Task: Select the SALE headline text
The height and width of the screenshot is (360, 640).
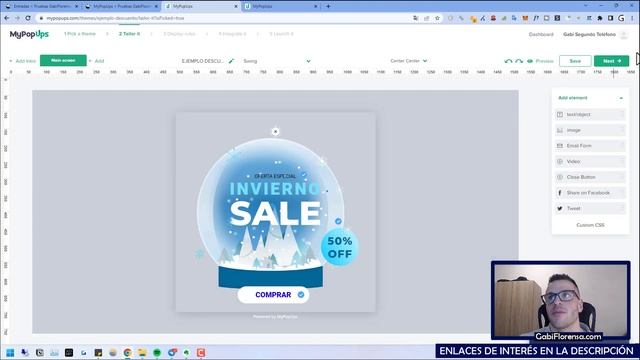Action: pos(275,213)
